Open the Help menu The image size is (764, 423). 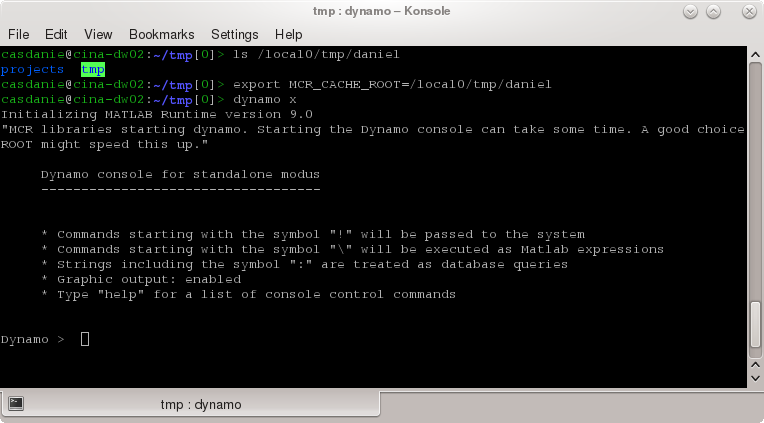288,35
